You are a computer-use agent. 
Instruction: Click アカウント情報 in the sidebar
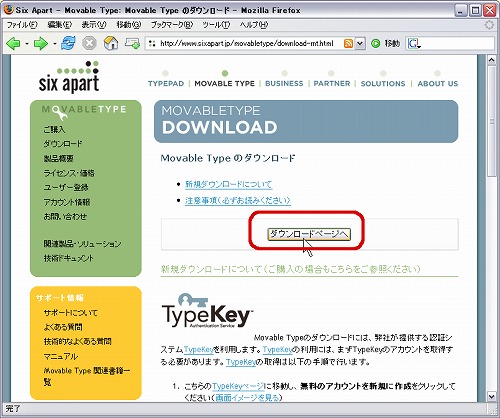[67, 202]
